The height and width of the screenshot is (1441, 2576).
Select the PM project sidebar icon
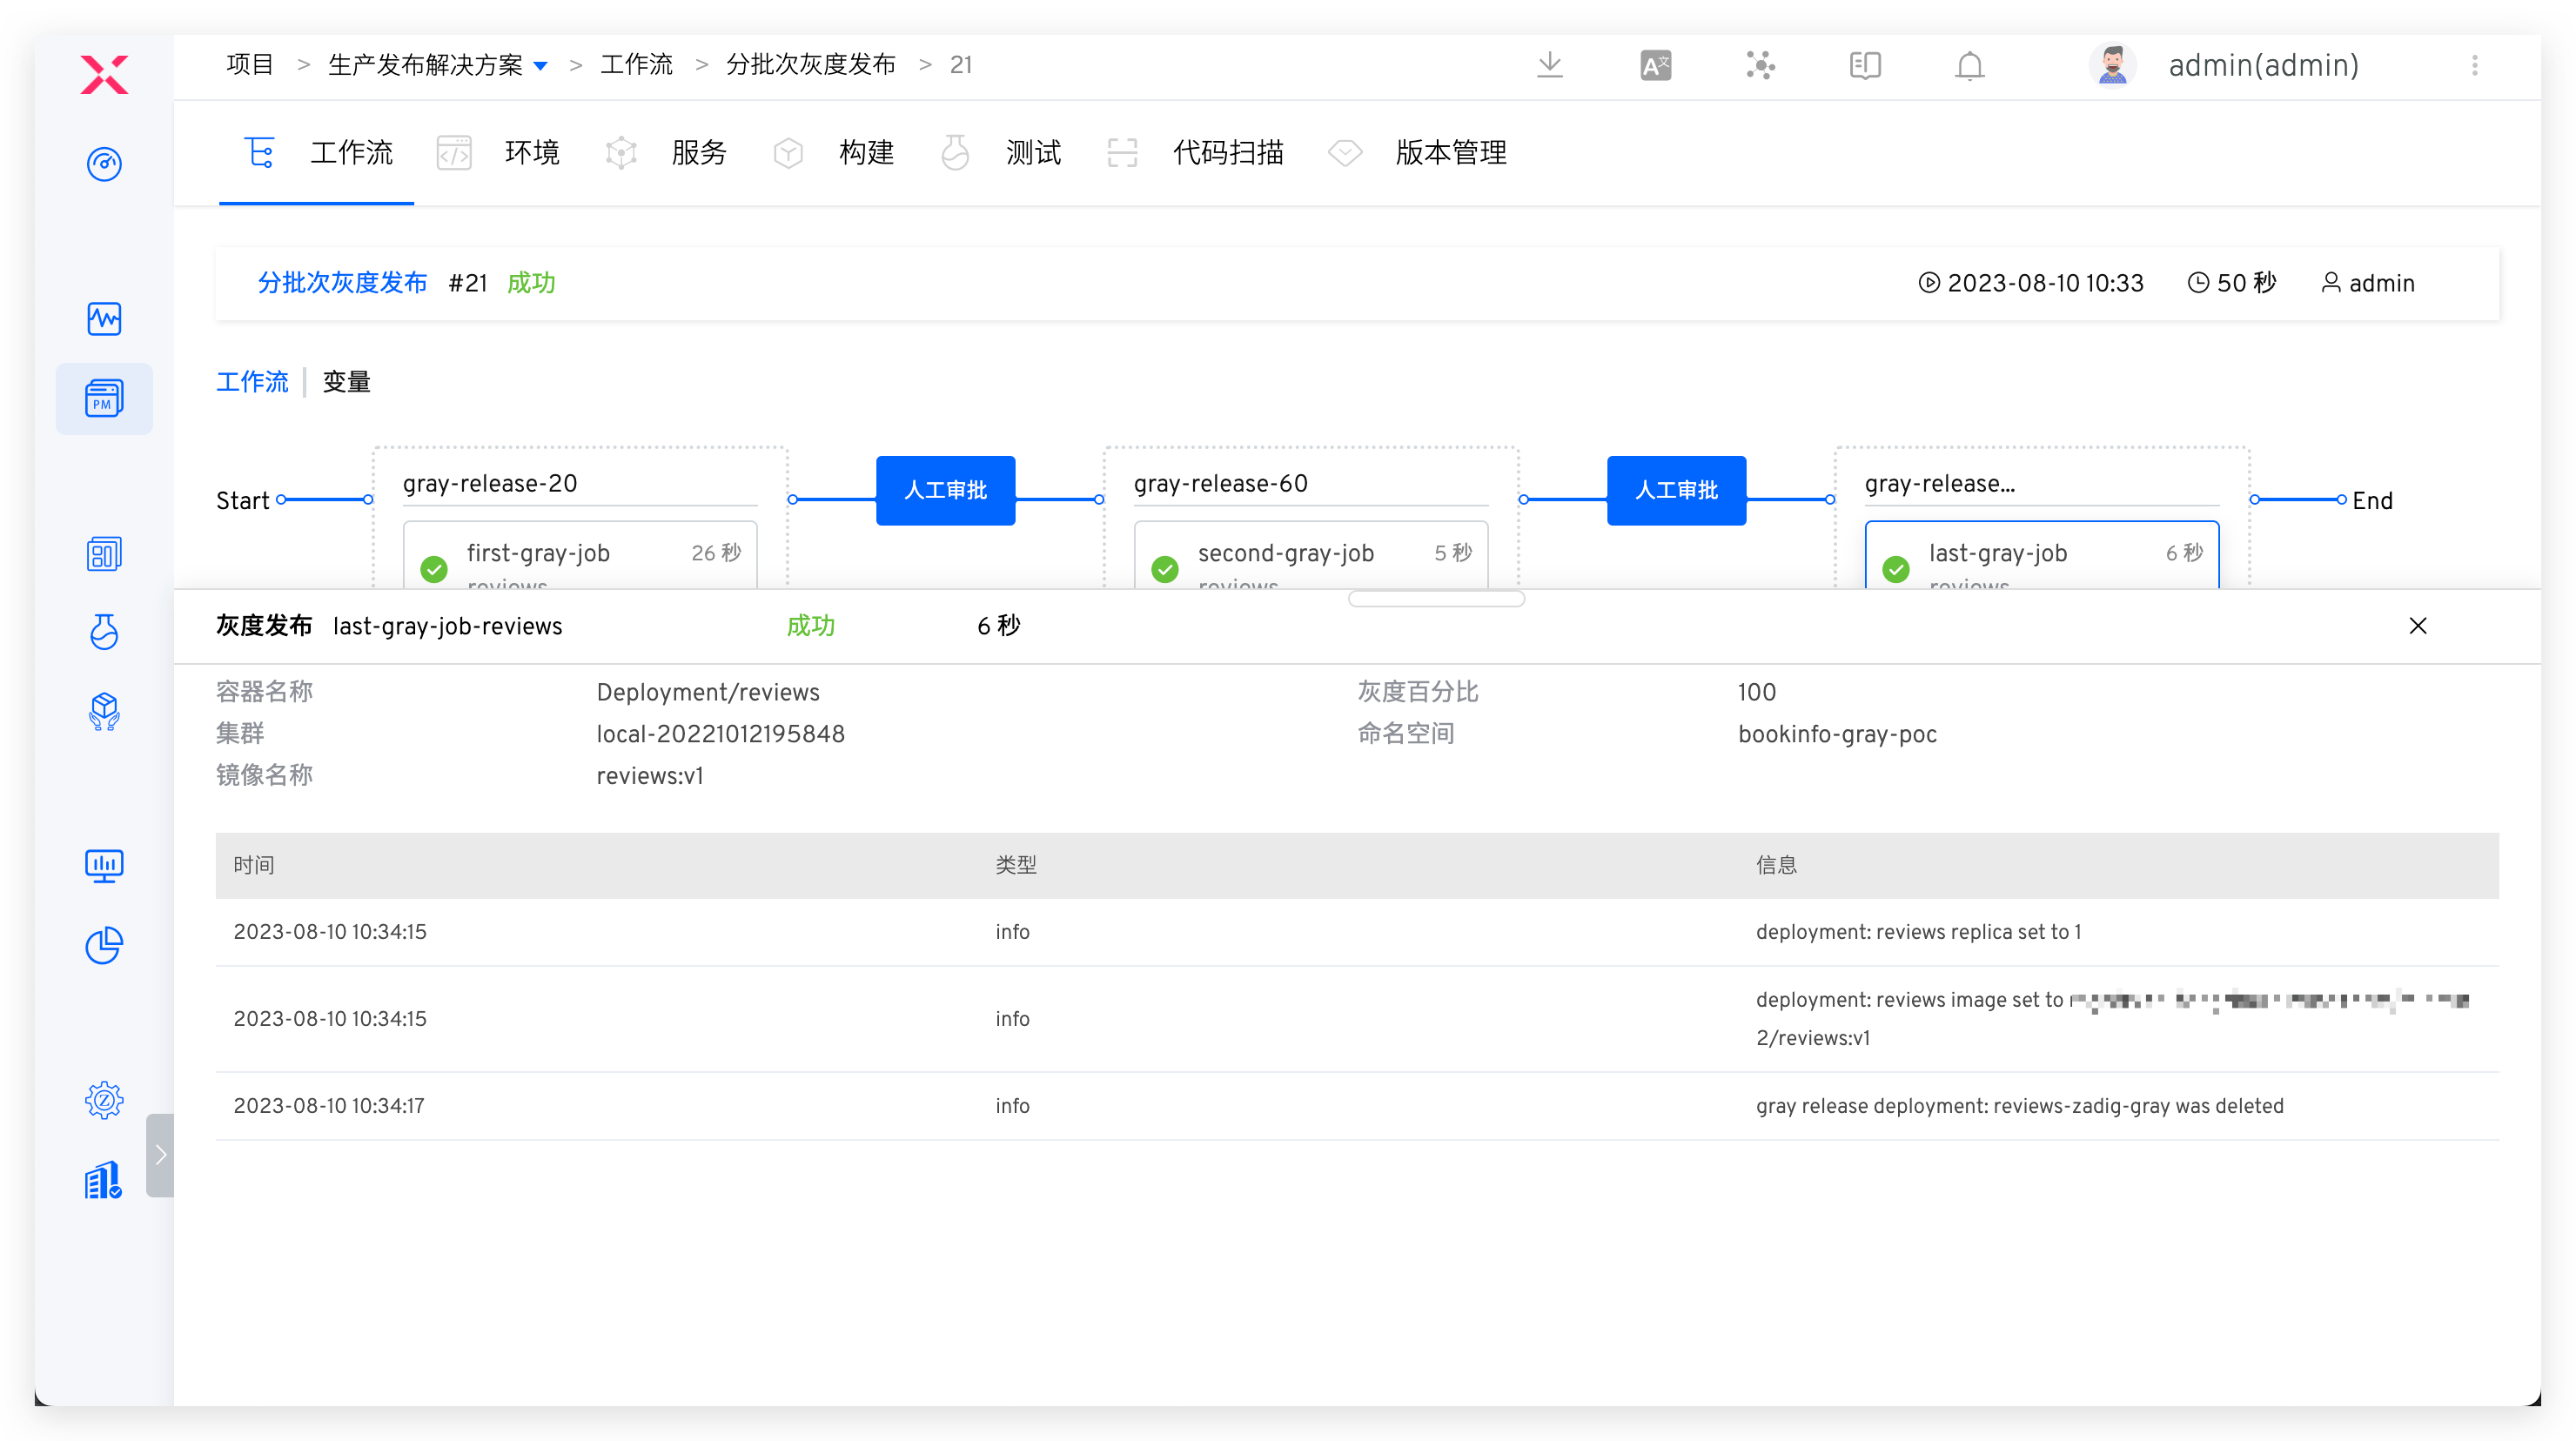coord(104,398)
